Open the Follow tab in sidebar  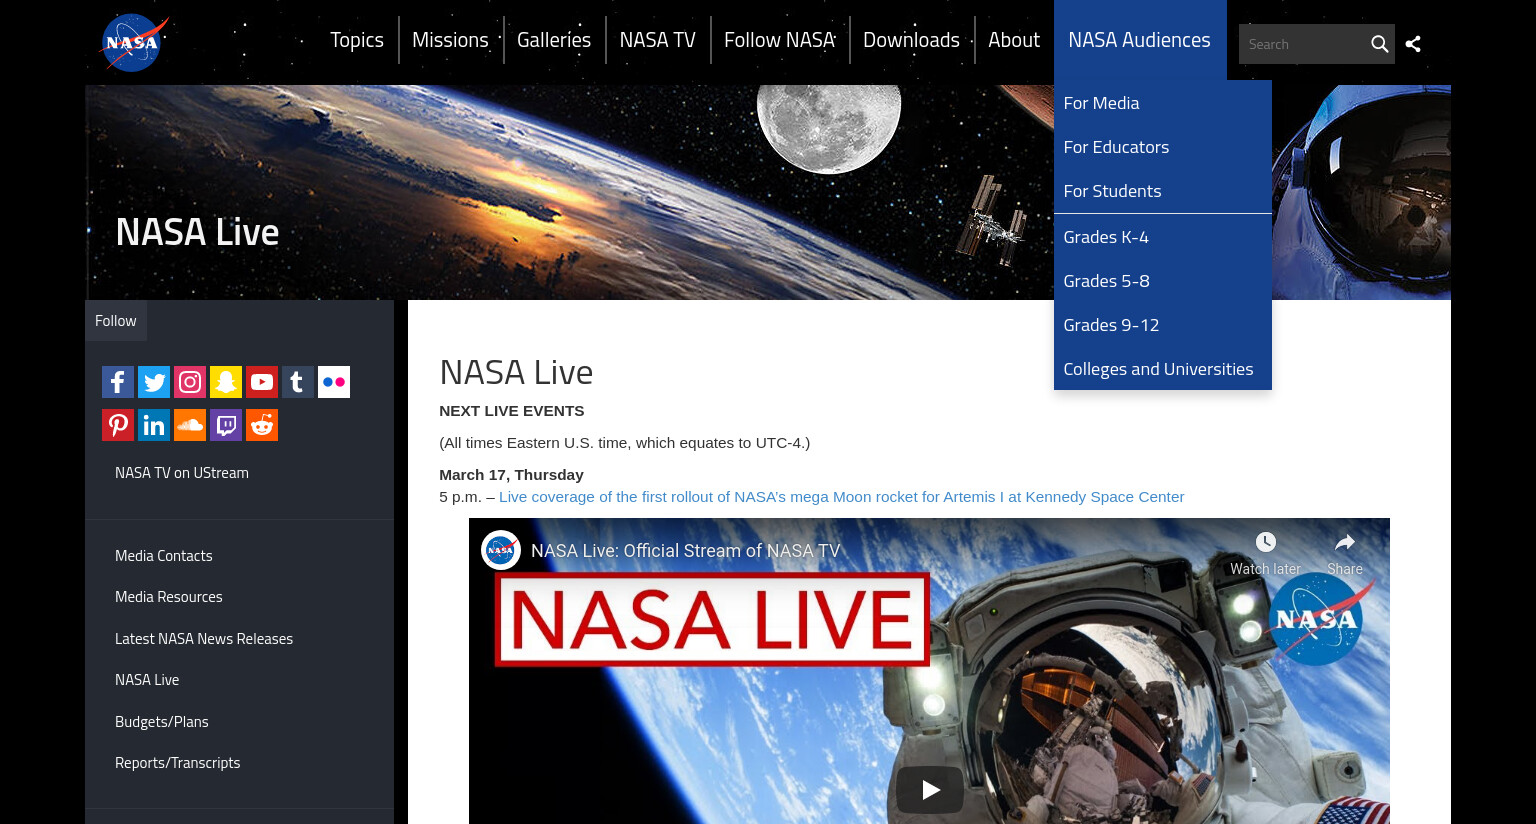click(116, 321)
